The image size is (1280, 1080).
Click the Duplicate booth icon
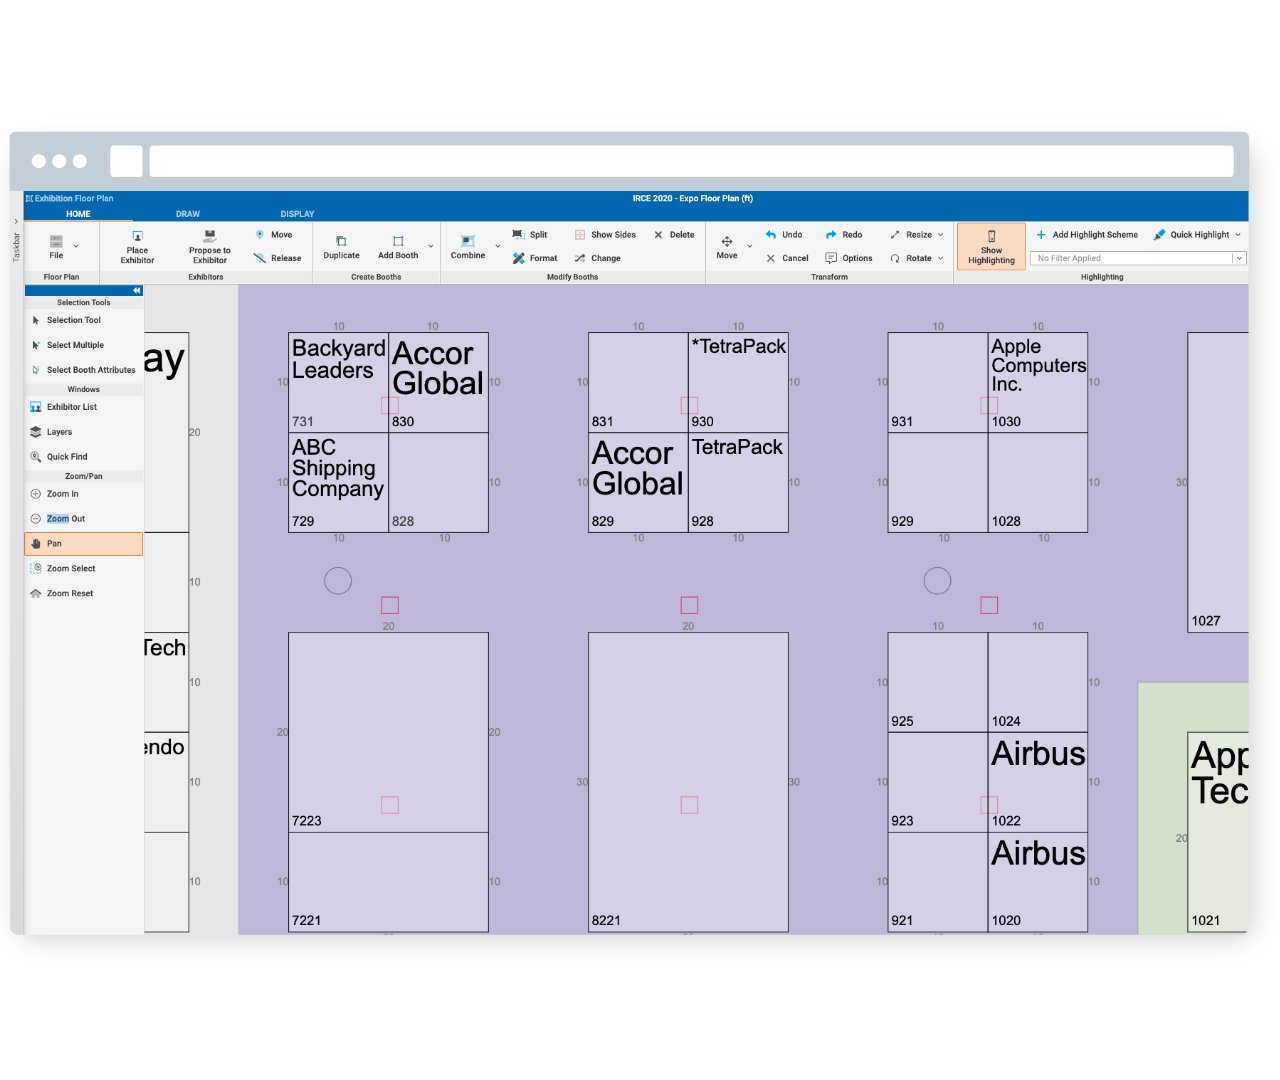click(341, 241)
